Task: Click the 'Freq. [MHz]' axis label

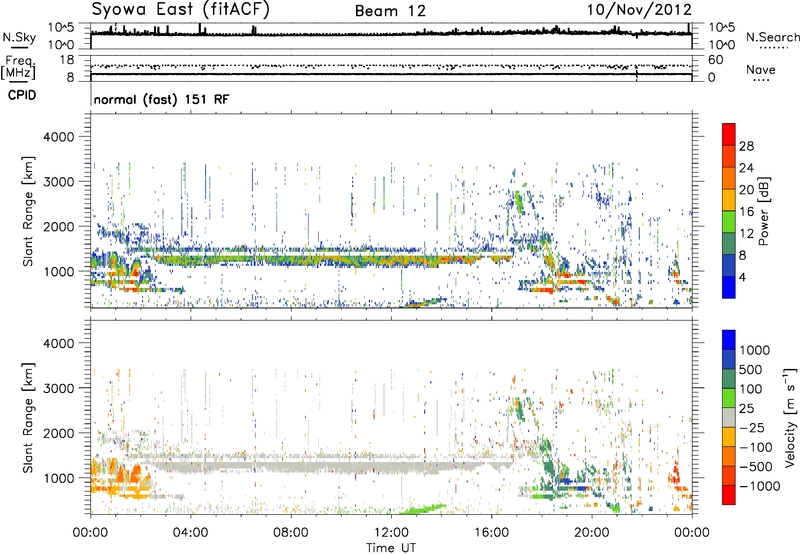Action: 19,68
